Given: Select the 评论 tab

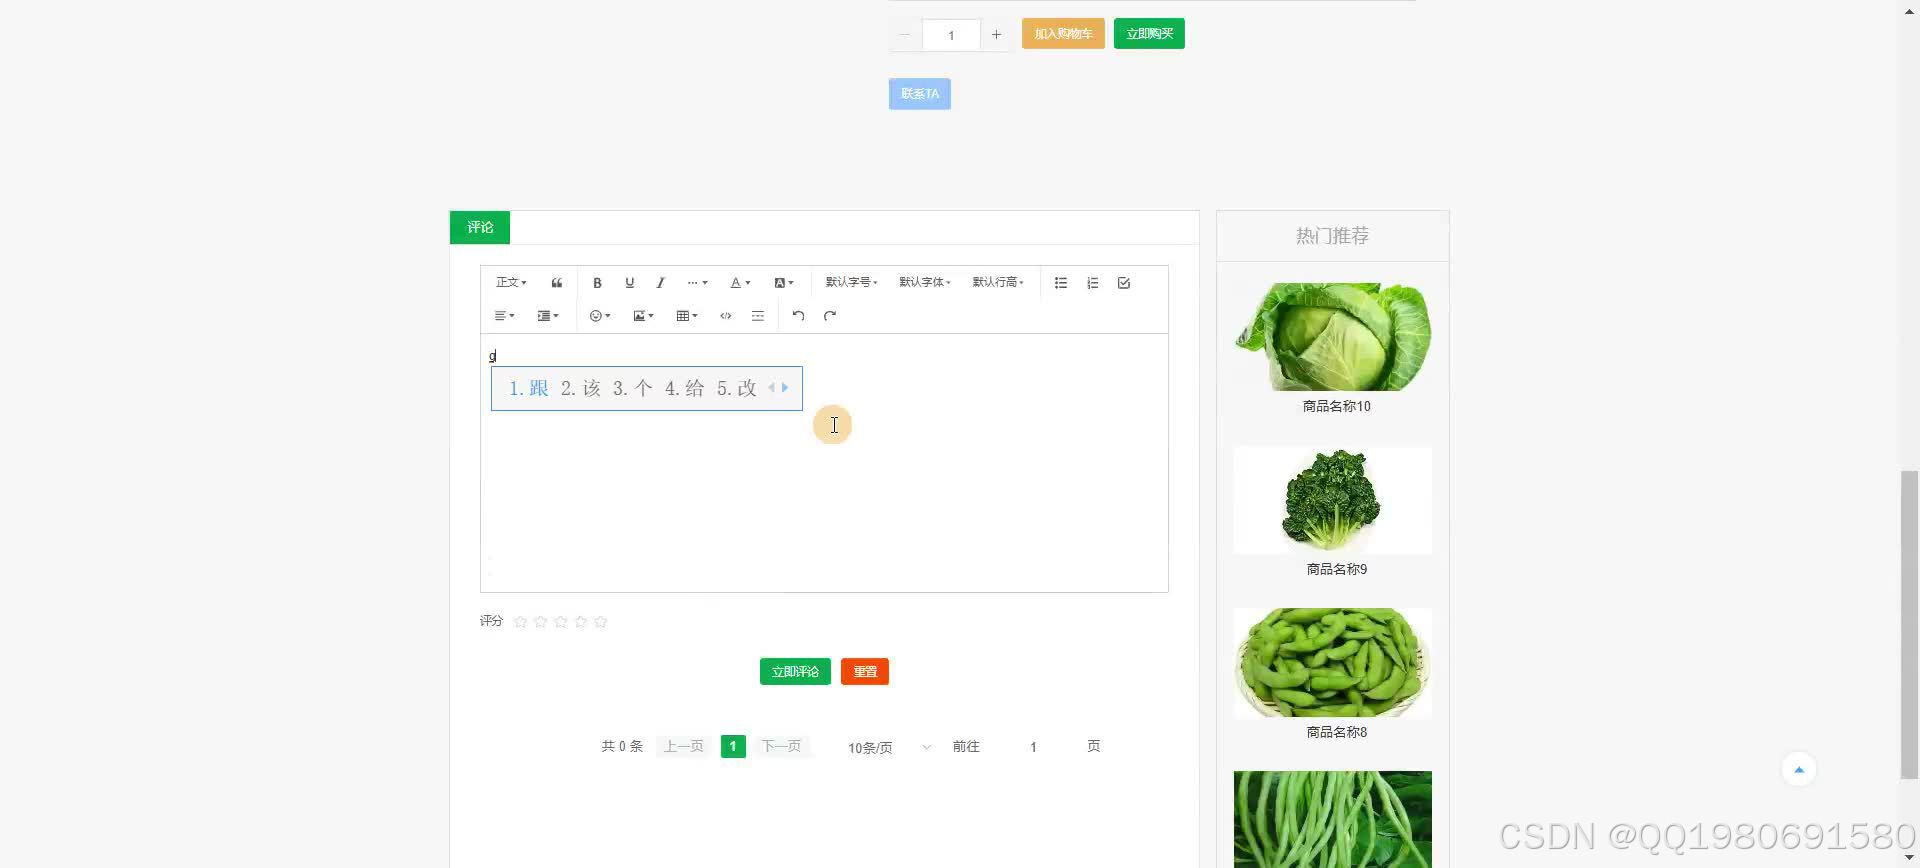Looking at the screenshot, I should coord(480,228).
